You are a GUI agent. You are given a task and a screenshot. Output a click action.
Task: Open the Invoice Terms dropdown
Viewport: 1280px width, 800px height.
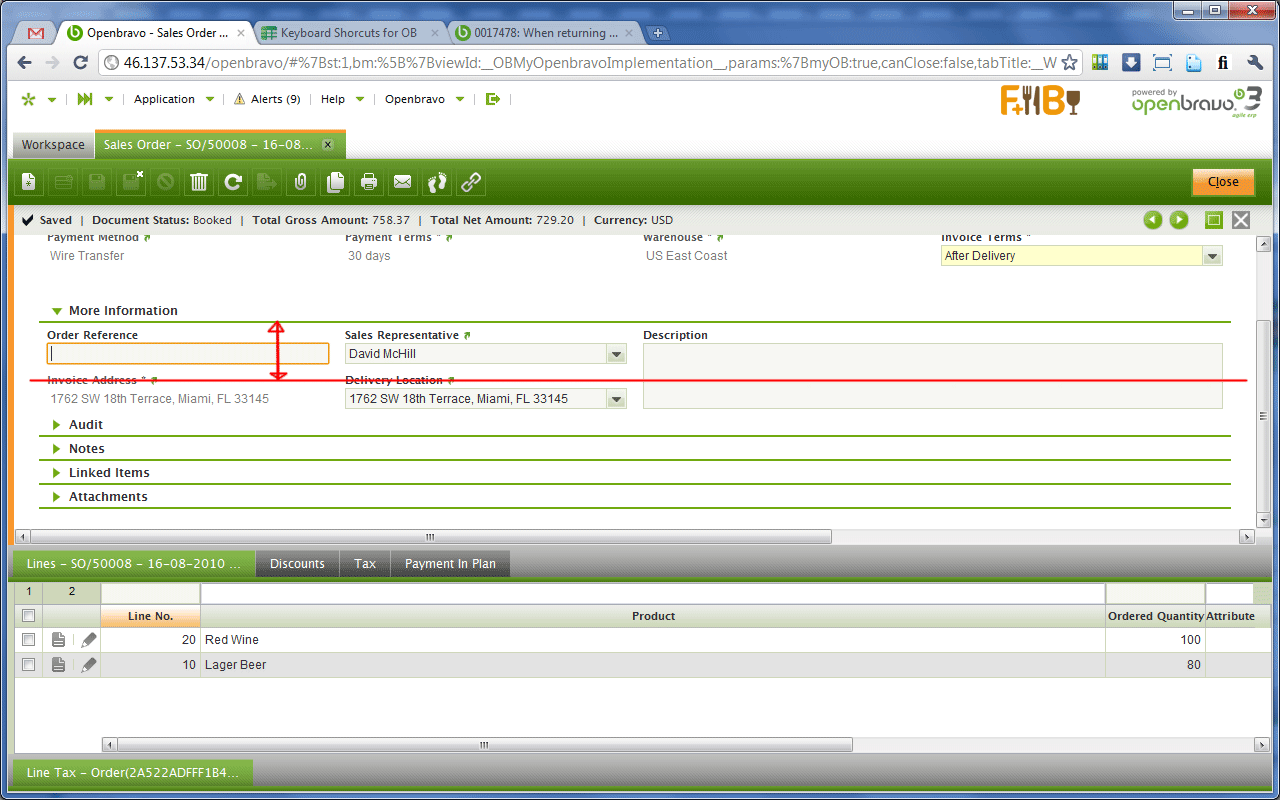tap(1212, 256)
